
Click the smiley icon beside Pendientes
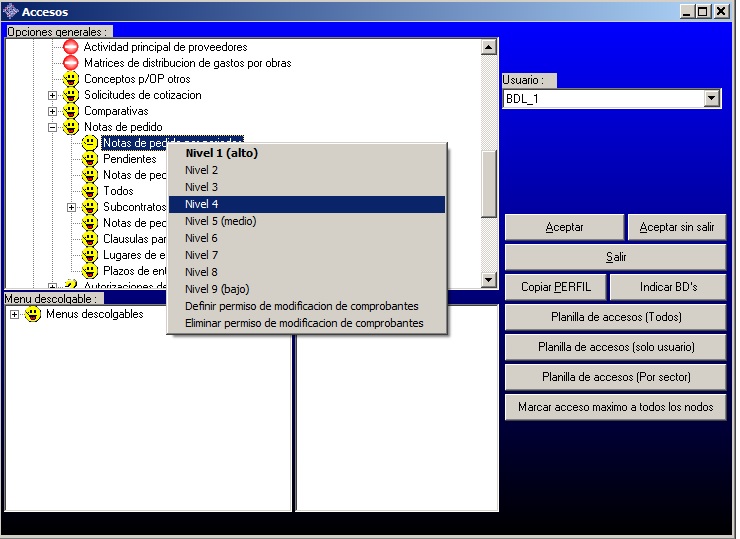[90, 159]
